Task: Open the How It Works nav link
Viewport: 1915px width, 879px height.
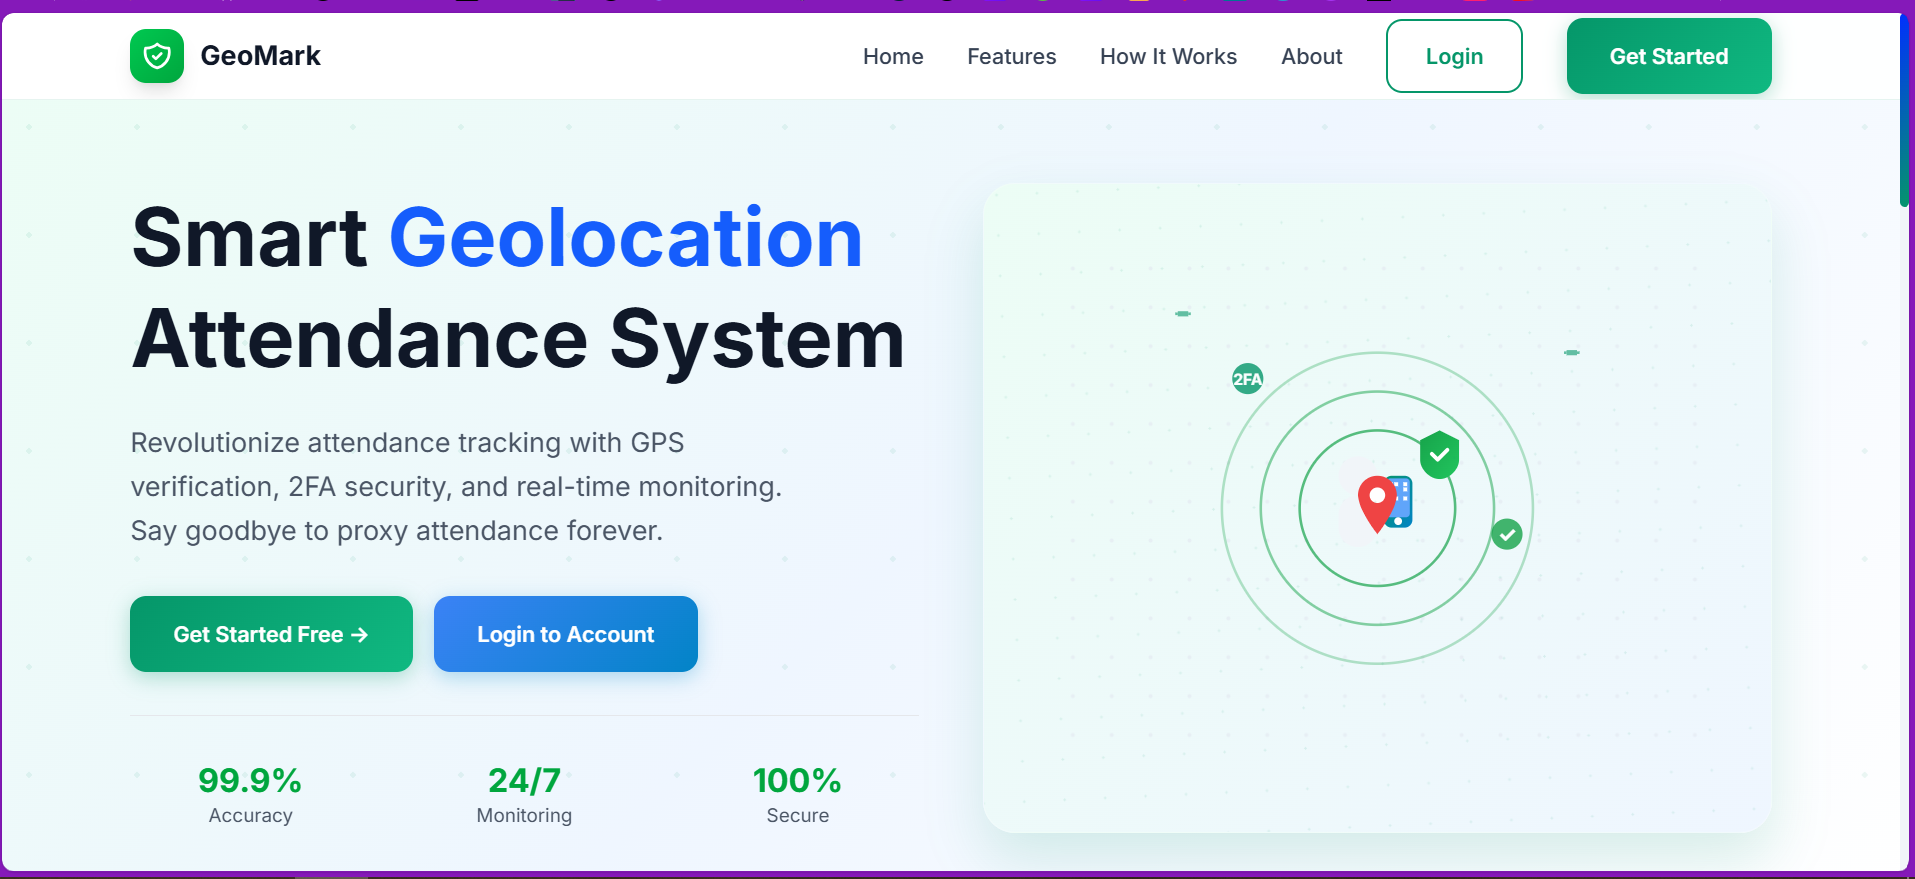Action: (x=1168, y=57)
